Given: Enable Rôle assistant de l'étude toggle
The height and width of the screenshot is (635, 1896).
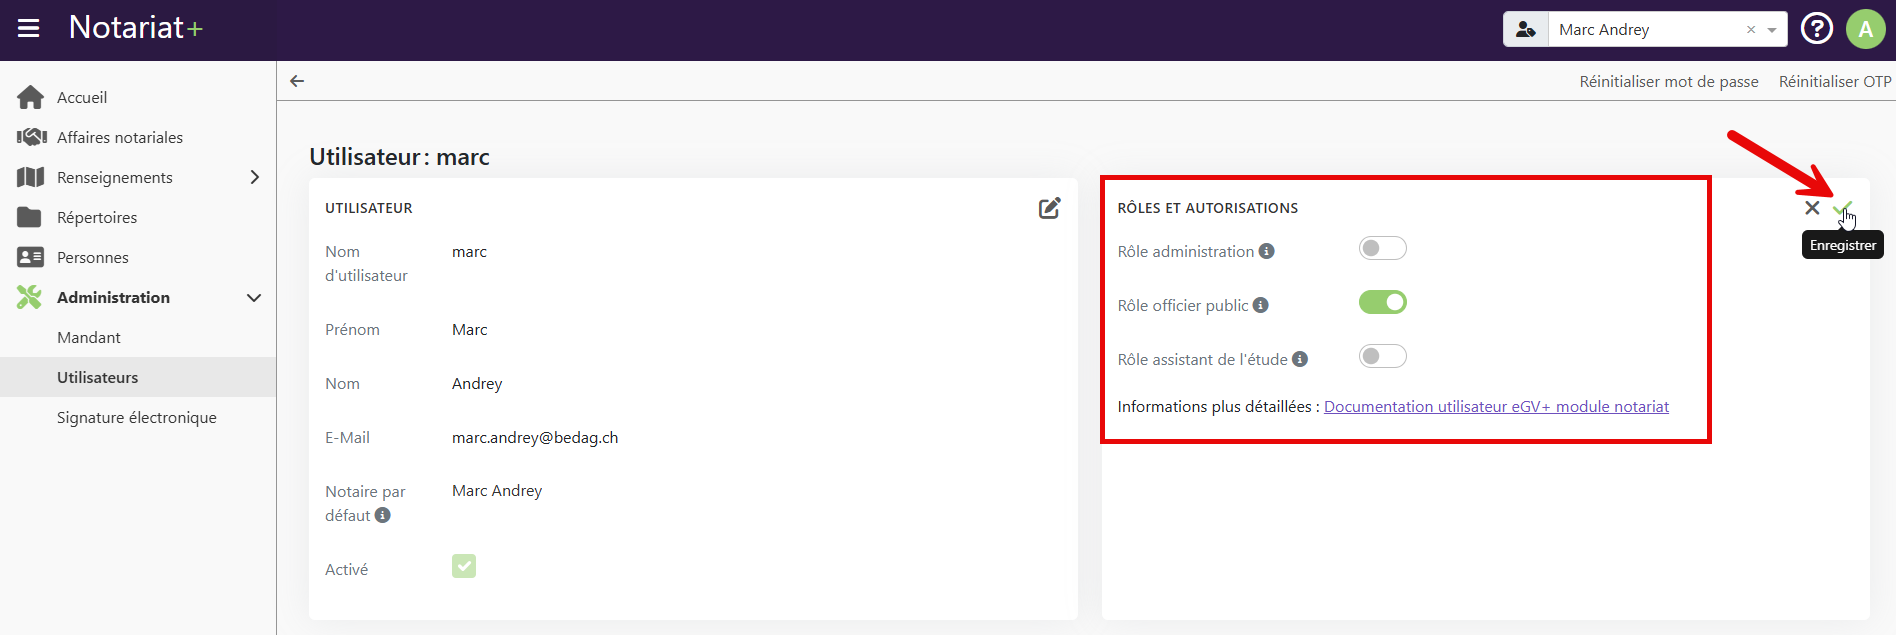Looking at the screenshot, I should point(1382,356).
